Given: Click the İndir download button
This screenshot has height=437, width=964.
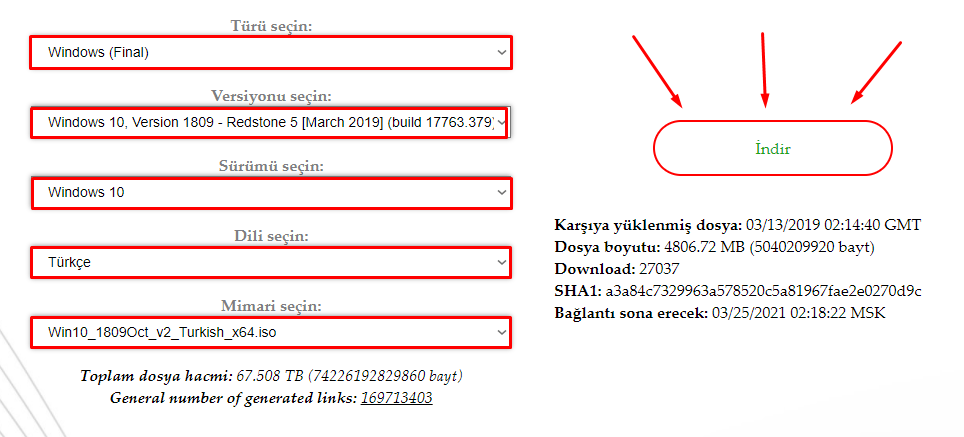Looking at the screenshot, I should pos(772,148).
